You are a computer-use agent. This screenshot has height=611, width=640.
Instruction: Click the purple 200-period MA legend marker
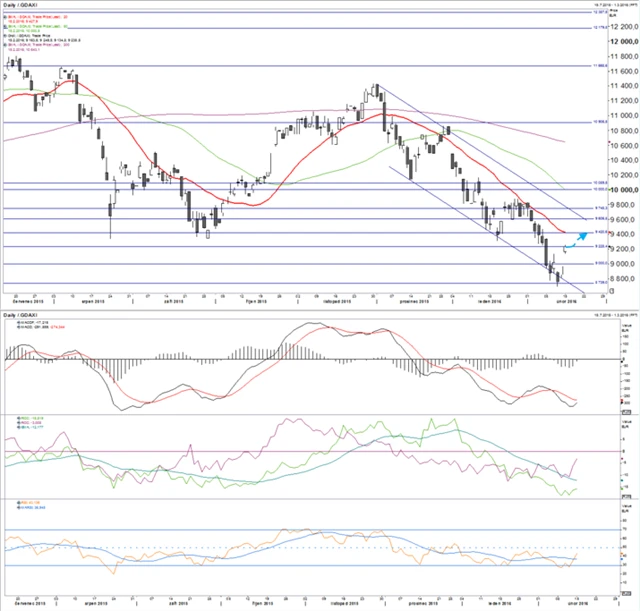4,44
